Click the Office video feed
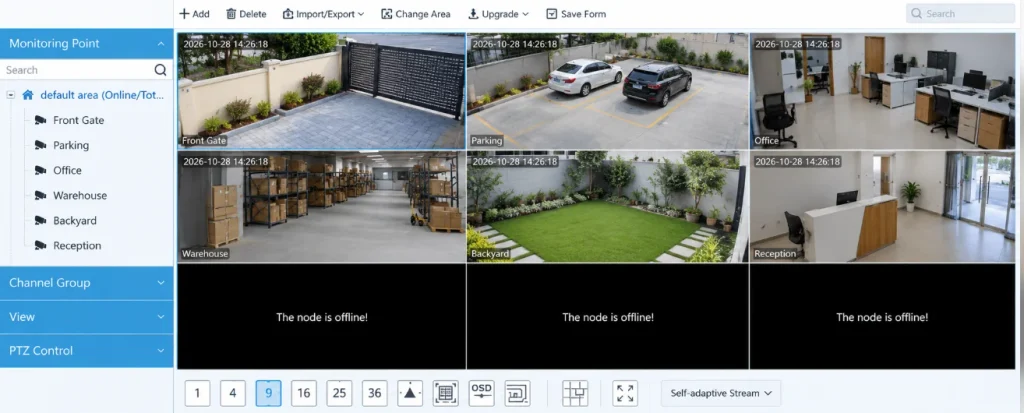The width and height of the screenshot is (1024, 413). 882,91
